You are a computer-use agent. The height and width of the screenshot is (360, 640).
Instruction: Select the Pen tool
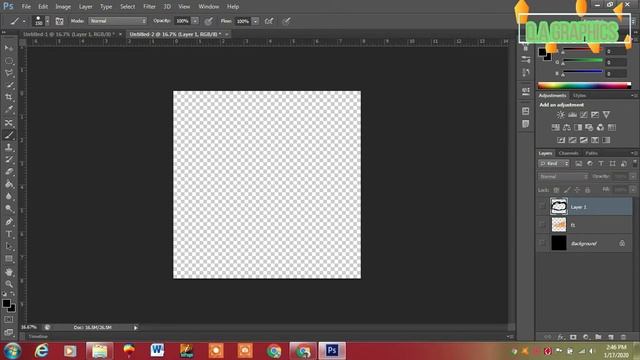9,222
